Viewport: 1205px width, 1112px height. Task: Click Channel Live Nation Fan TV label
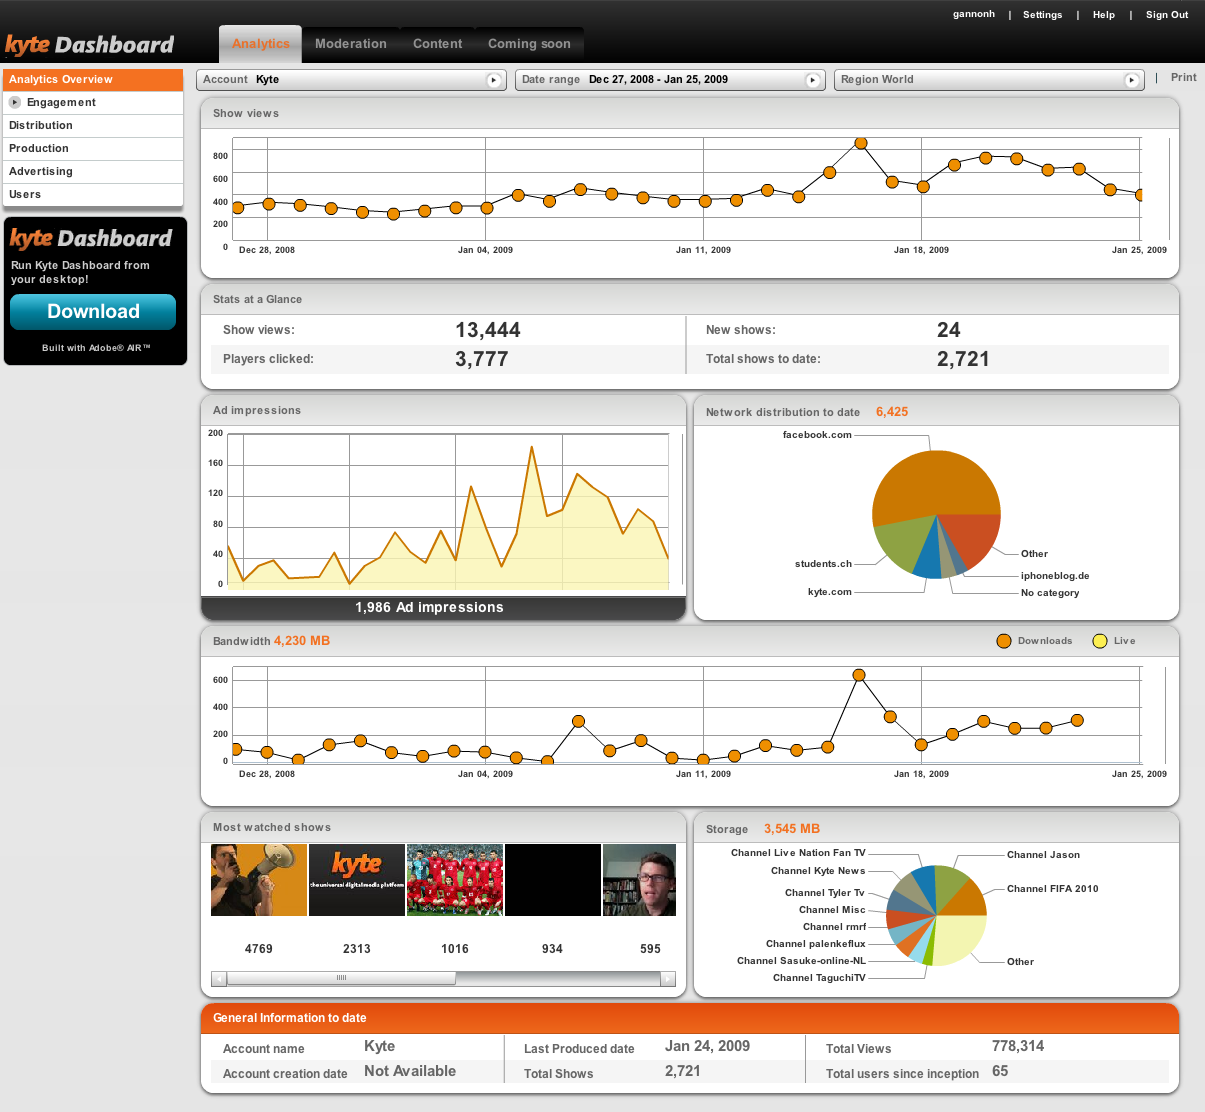point(798,853)
